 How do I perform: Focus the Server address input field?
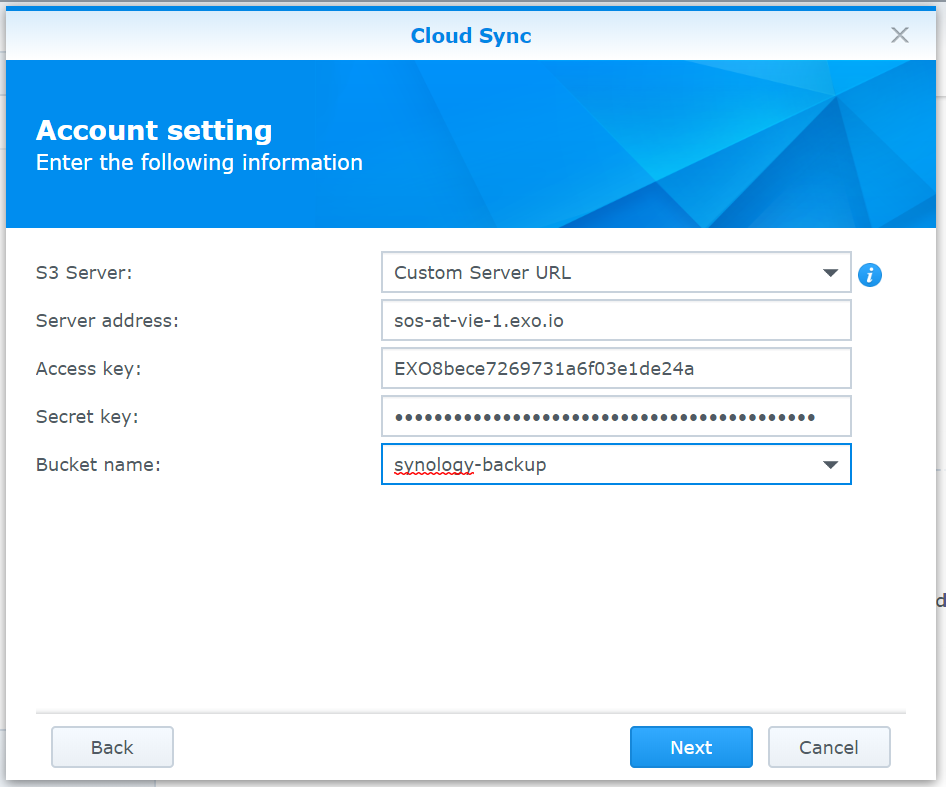(x=615, y=321)
